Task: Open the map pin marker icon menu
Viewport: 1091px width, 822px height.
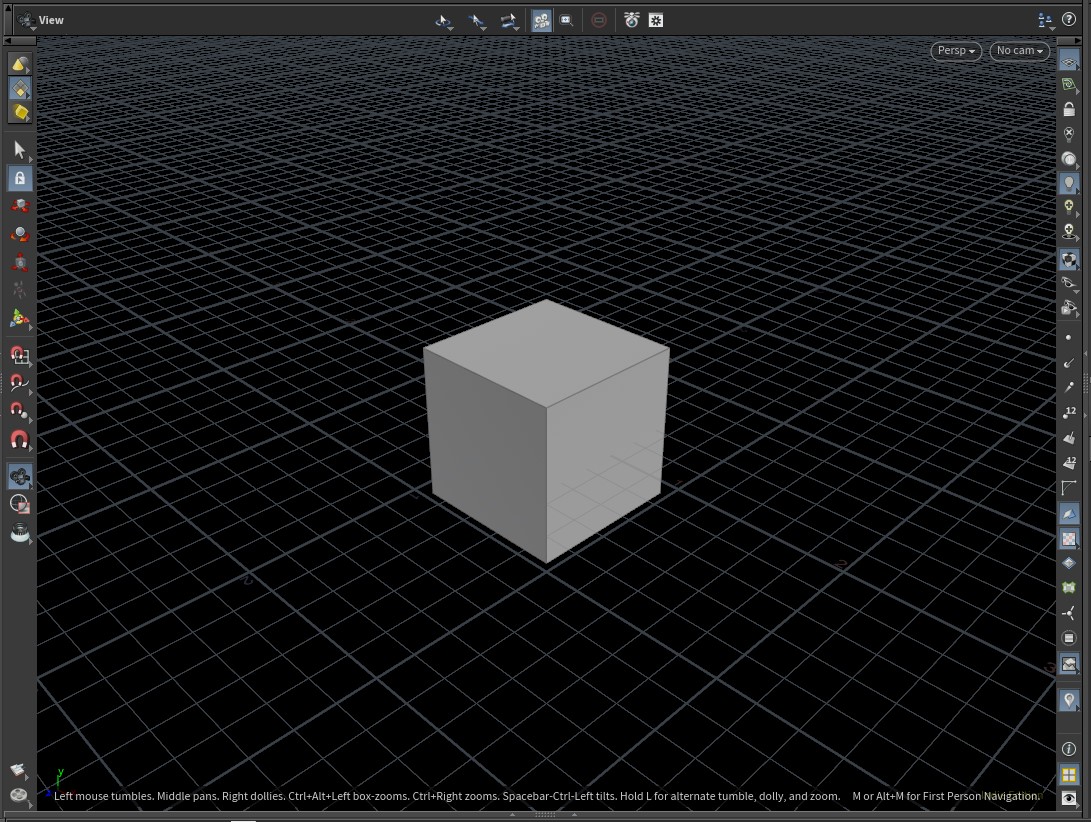Action: pyautogui.click(x=1069, y=700)
